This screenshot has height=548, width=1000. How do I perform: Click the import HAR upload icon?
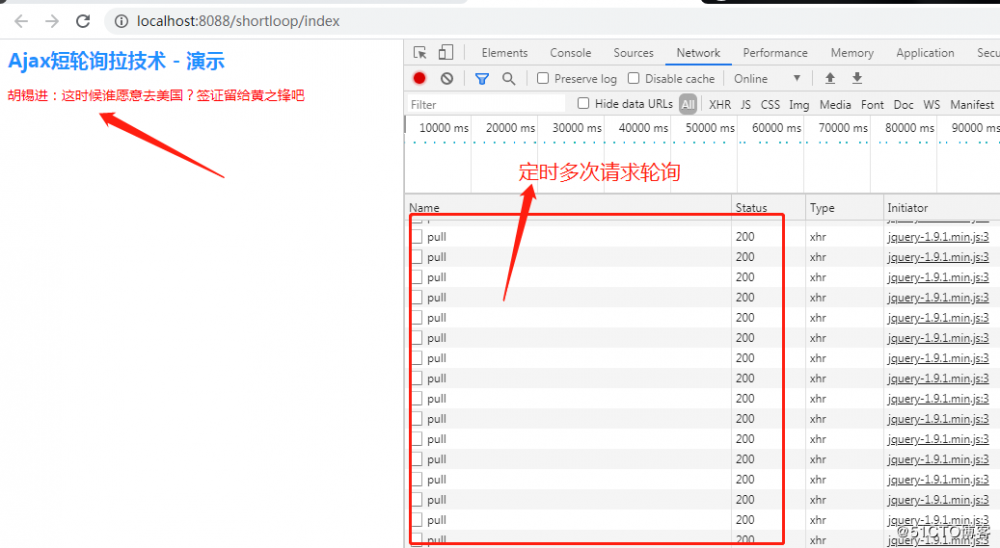[x=830, y=78]
